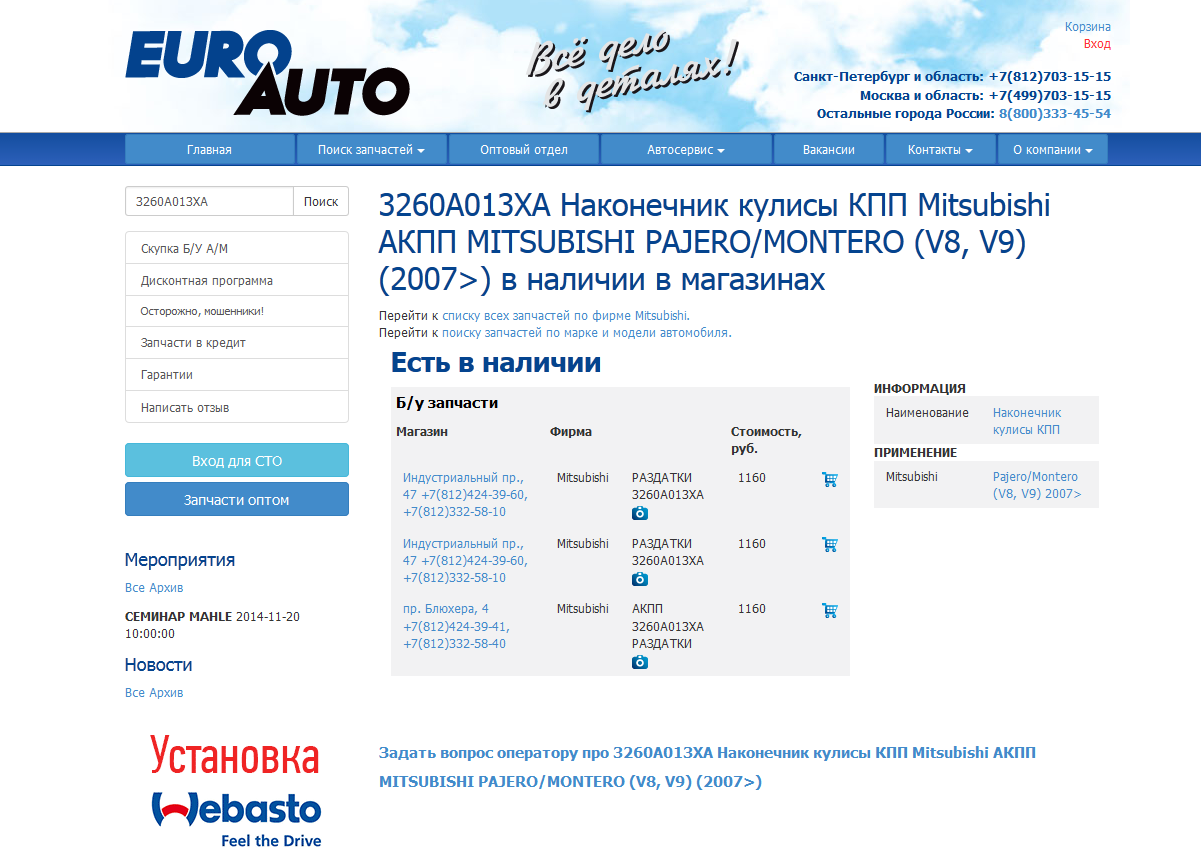Open the Оптовый отдел menu item

(524, 150)
